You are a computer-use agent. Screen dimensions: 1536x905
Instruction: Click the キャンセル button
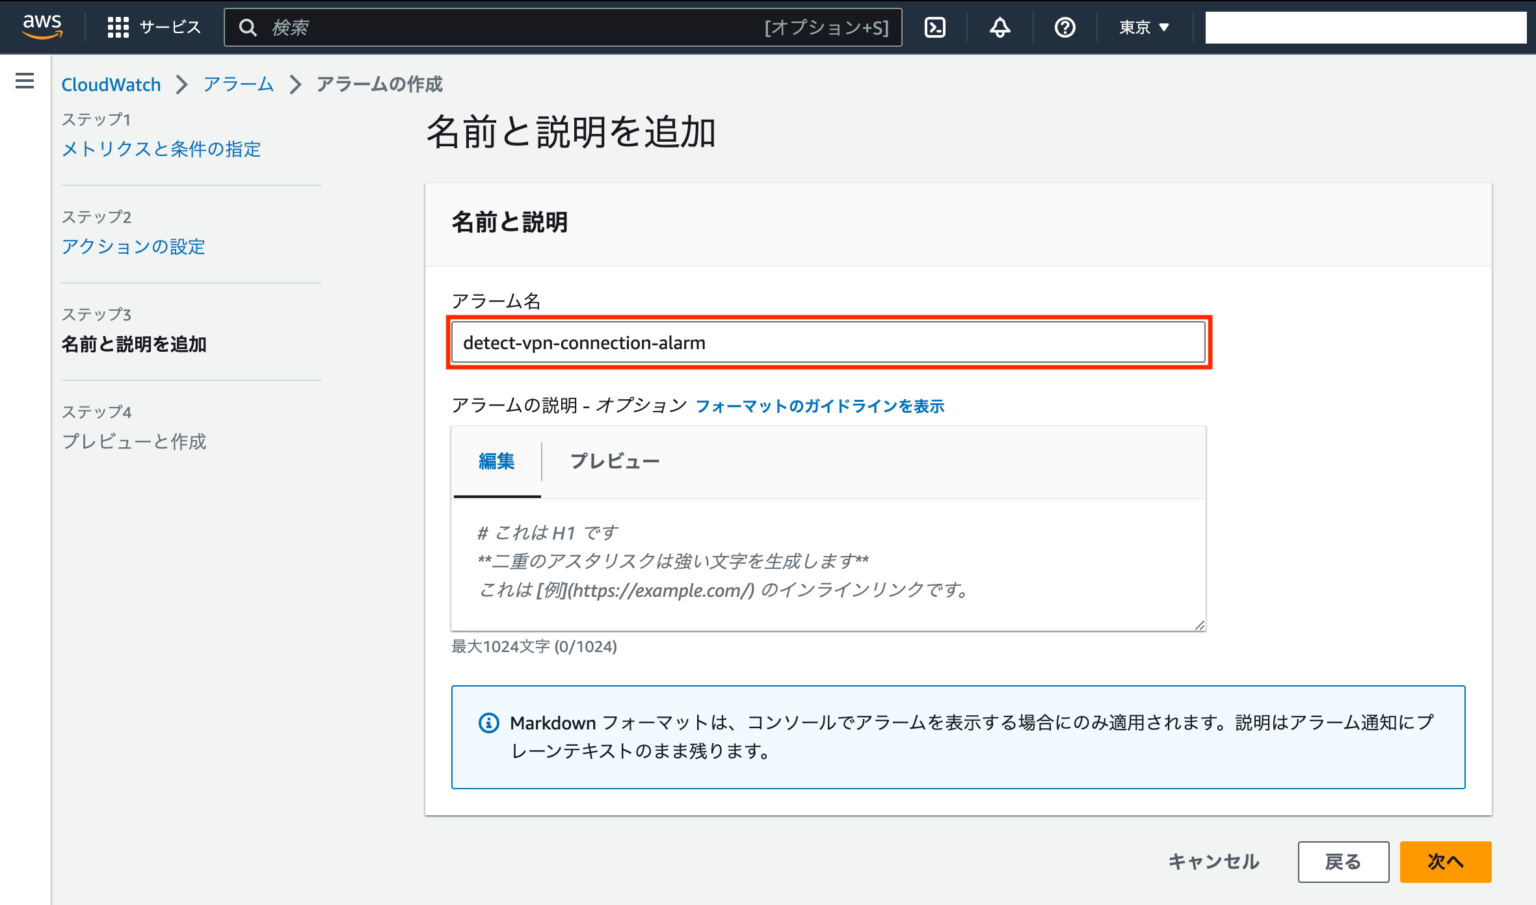[1213, 861]
